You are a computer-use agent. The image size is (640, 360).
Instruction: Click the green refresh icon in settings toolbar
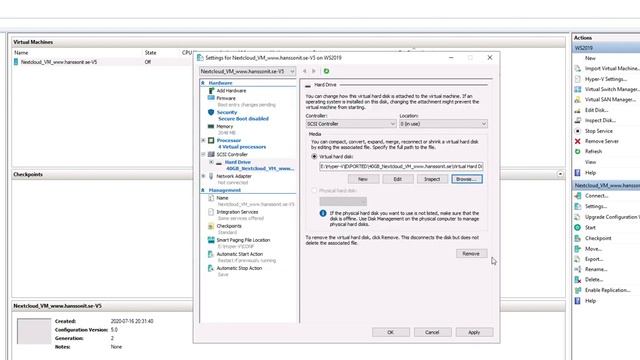(327, 71)
